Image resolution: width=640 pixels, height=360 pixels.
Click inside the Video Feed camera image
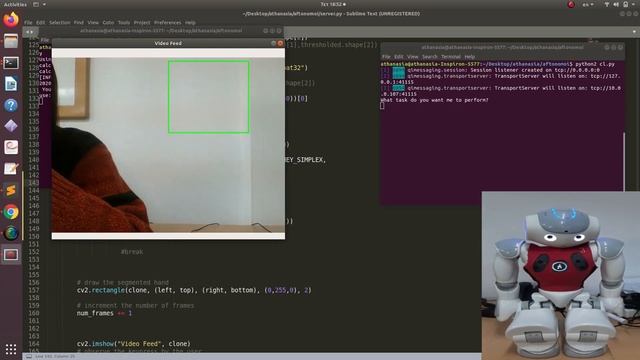[168, 145]
